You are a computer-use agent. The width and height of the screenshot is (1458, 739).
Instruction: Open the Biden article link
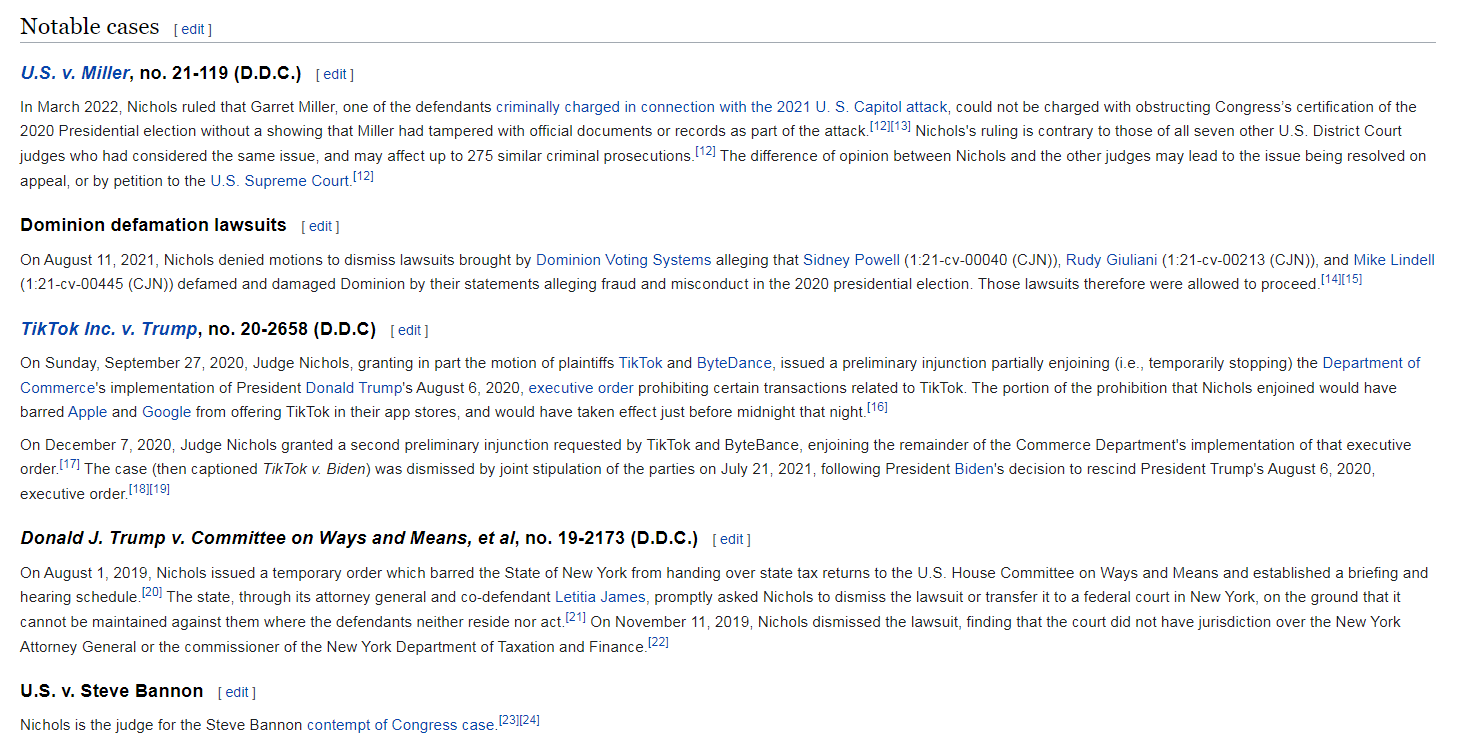pyautogui.click(x=974, y=469)
